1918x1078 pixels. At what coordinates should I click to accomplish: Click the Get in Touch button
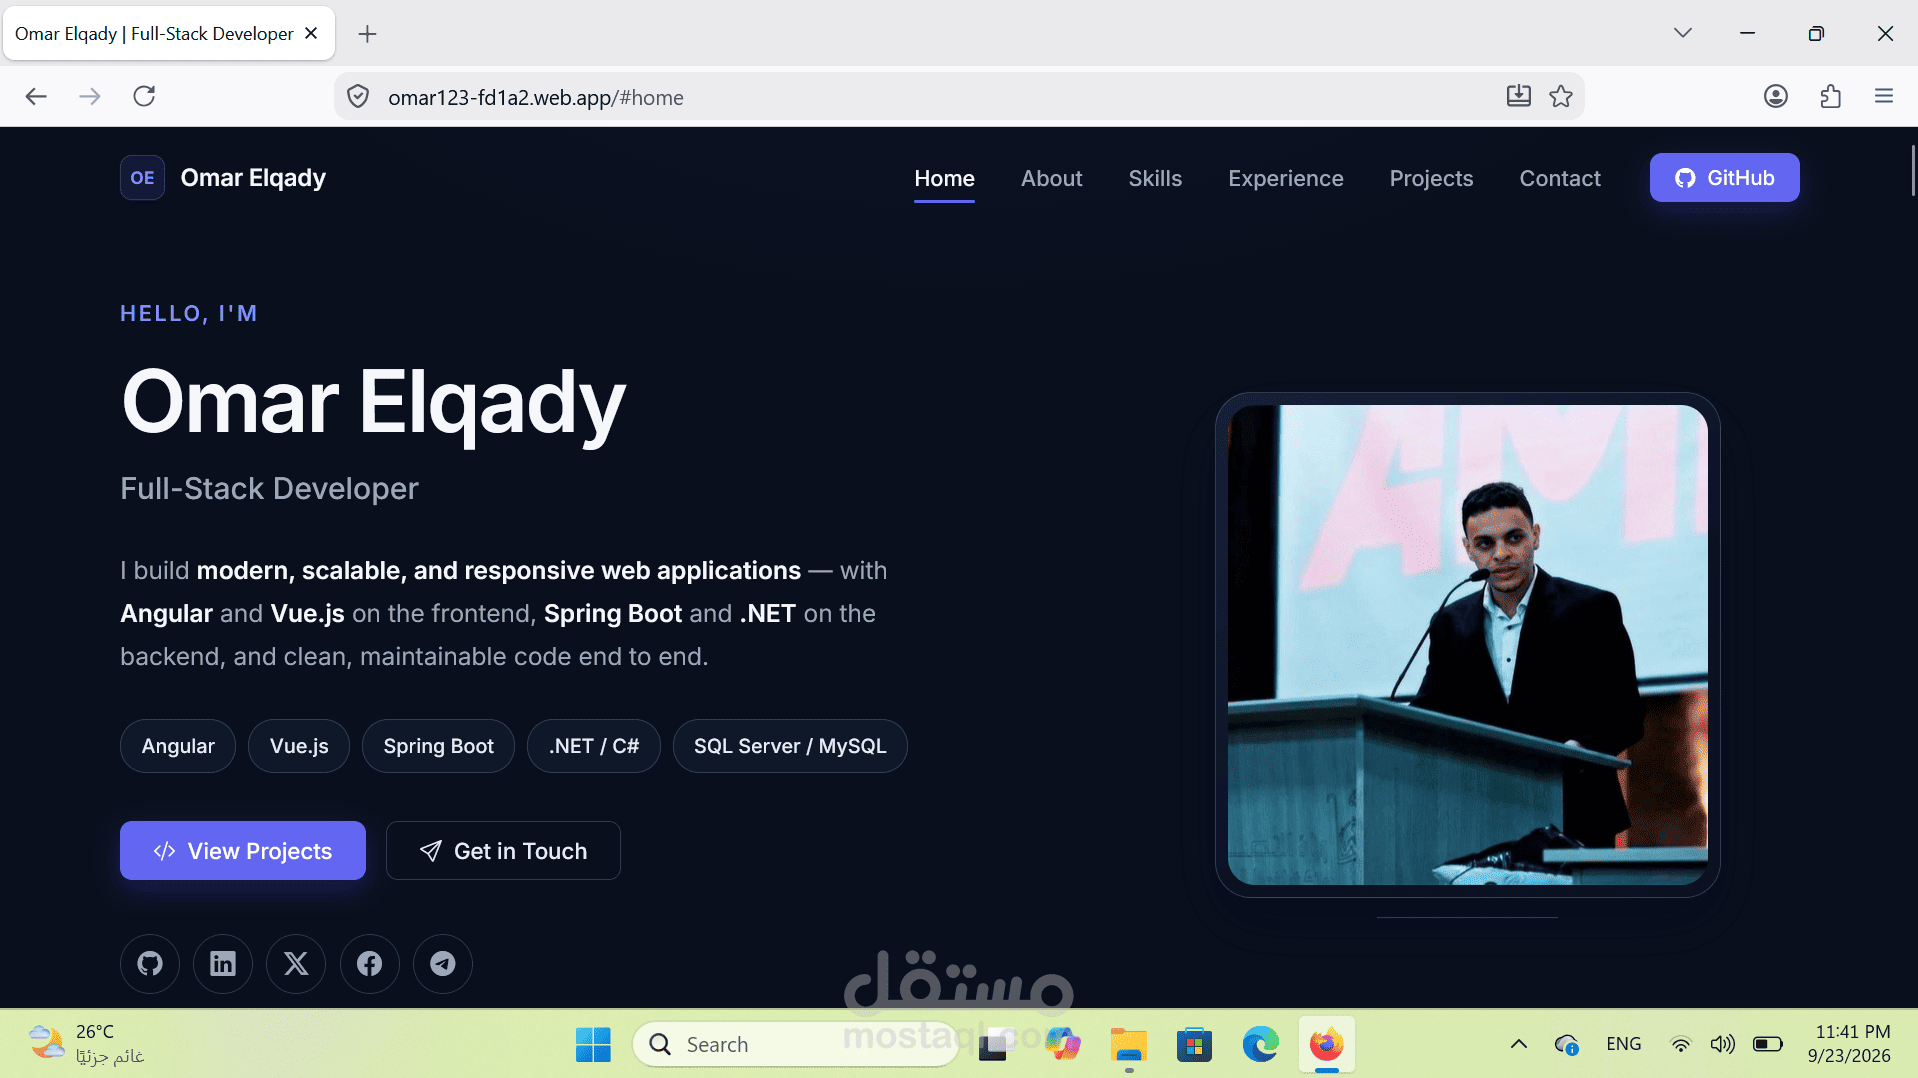click(x=503, y=851)
